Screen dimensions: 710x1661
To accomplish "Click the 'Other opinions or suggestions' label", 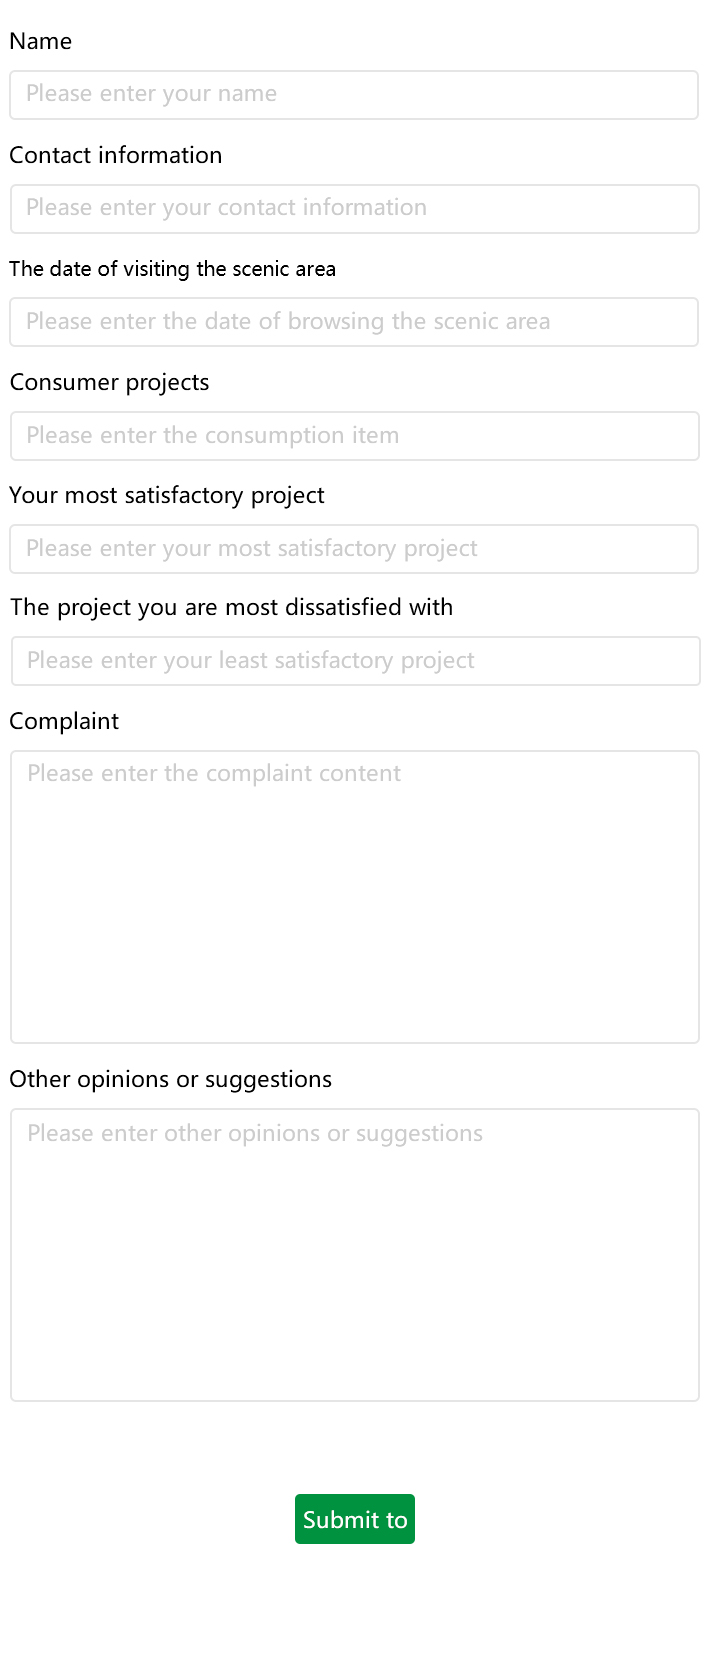I will [x=170, y=1079].
